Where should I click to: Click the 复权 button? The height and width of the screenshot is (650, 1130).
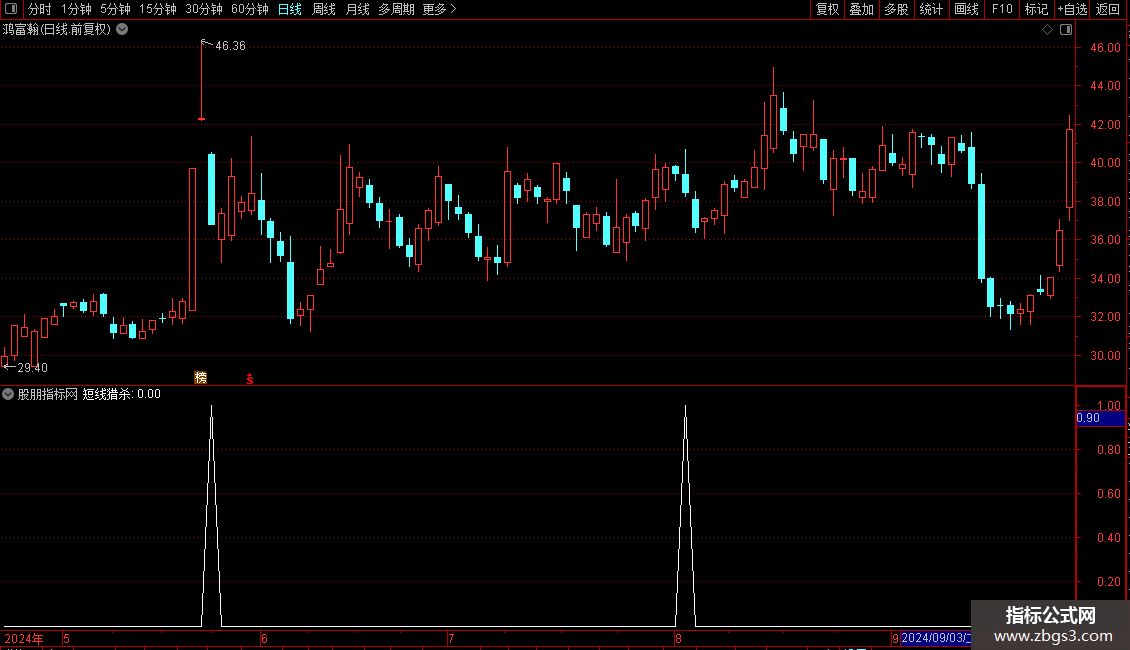coord(827,9)
